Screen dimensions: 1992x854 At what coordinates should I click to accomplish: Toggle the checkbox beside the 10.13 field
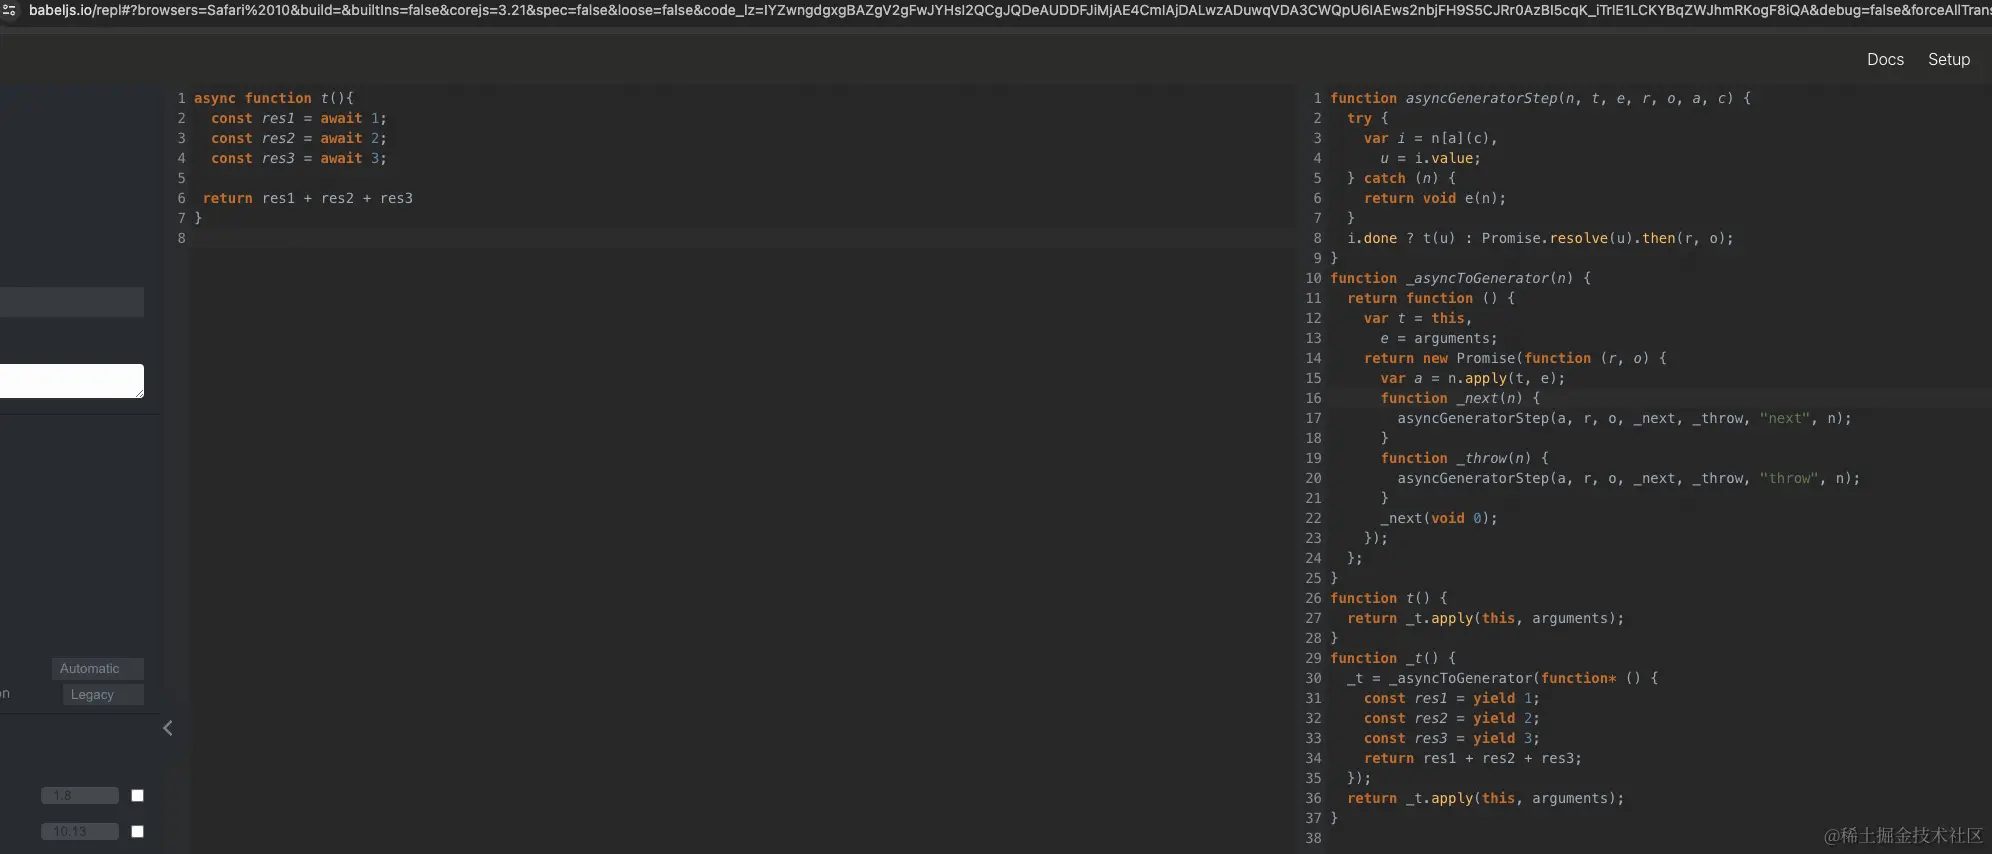pos(138,832)
